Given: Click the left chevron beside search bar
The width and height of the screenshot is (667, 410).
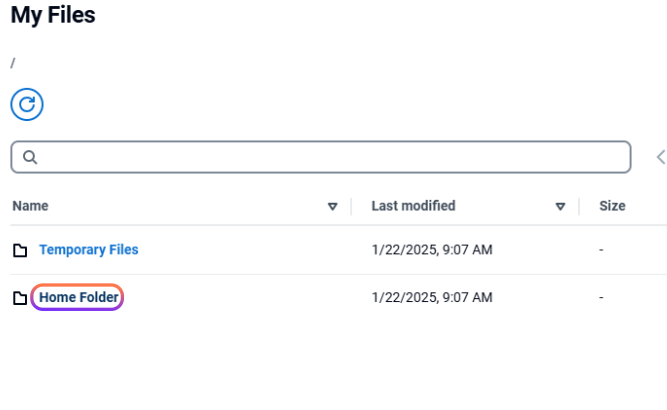Looking at the screenshot, I should [661, 157].
